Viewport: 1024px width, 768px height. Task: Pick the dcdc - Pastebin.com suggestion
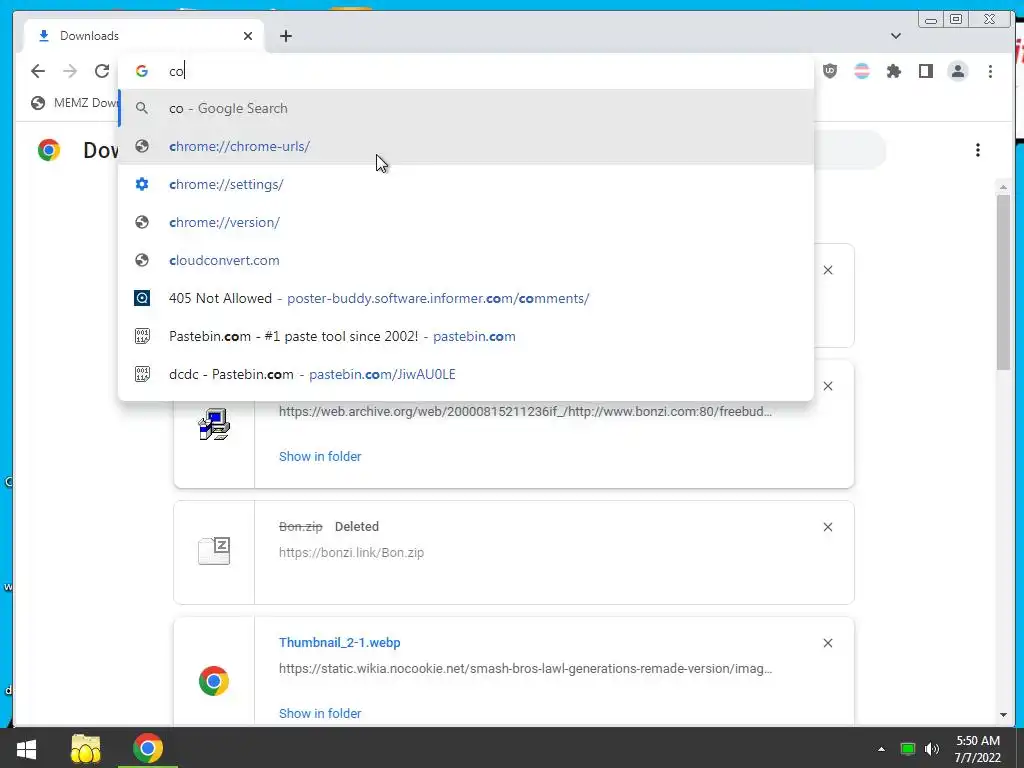tap(466, 374)
